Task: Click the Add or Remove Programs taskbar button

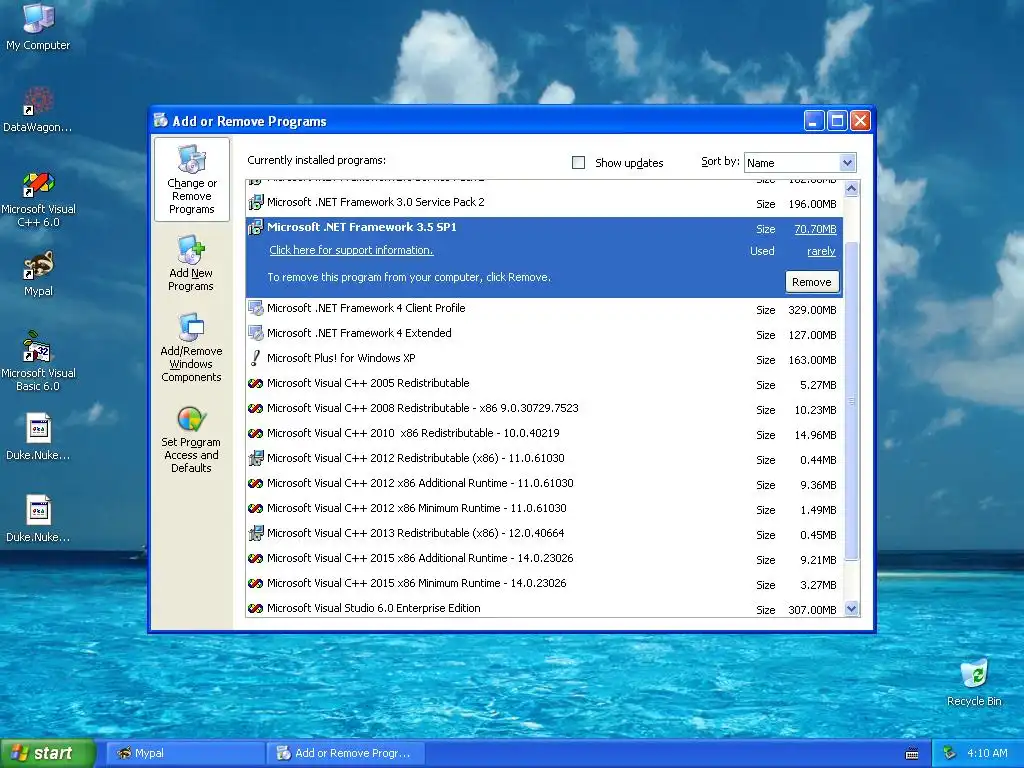Action: pos(346,753)
